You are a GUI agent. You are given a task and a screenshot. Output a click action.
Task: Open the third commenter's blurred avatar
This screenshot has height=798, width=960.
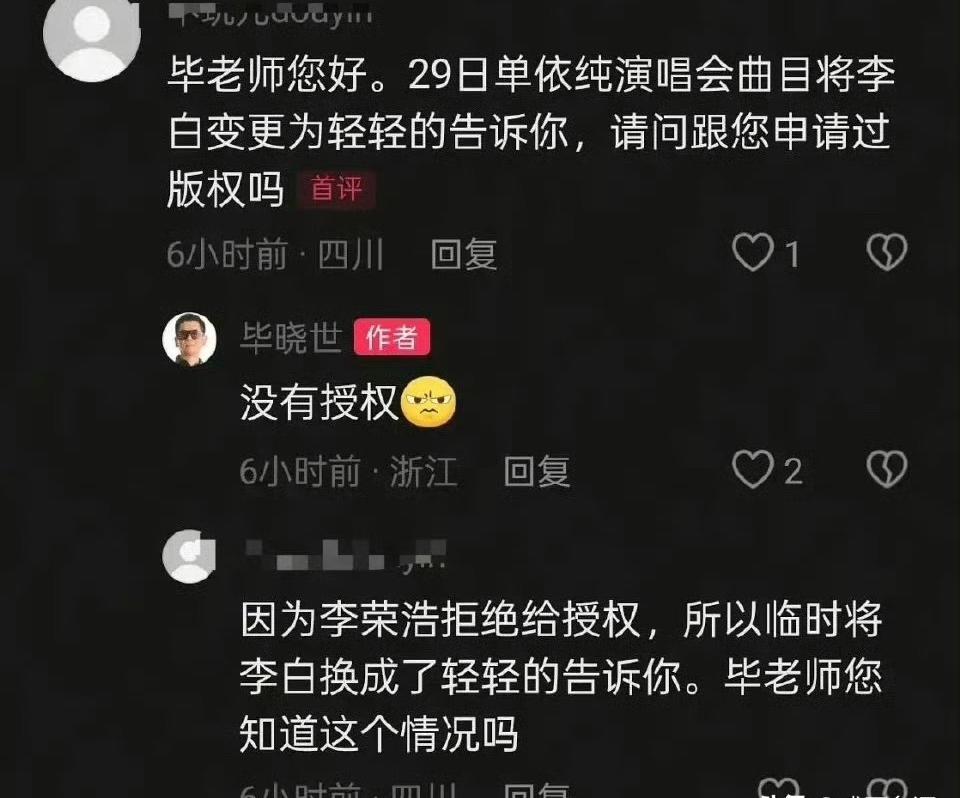coord(189,556)
